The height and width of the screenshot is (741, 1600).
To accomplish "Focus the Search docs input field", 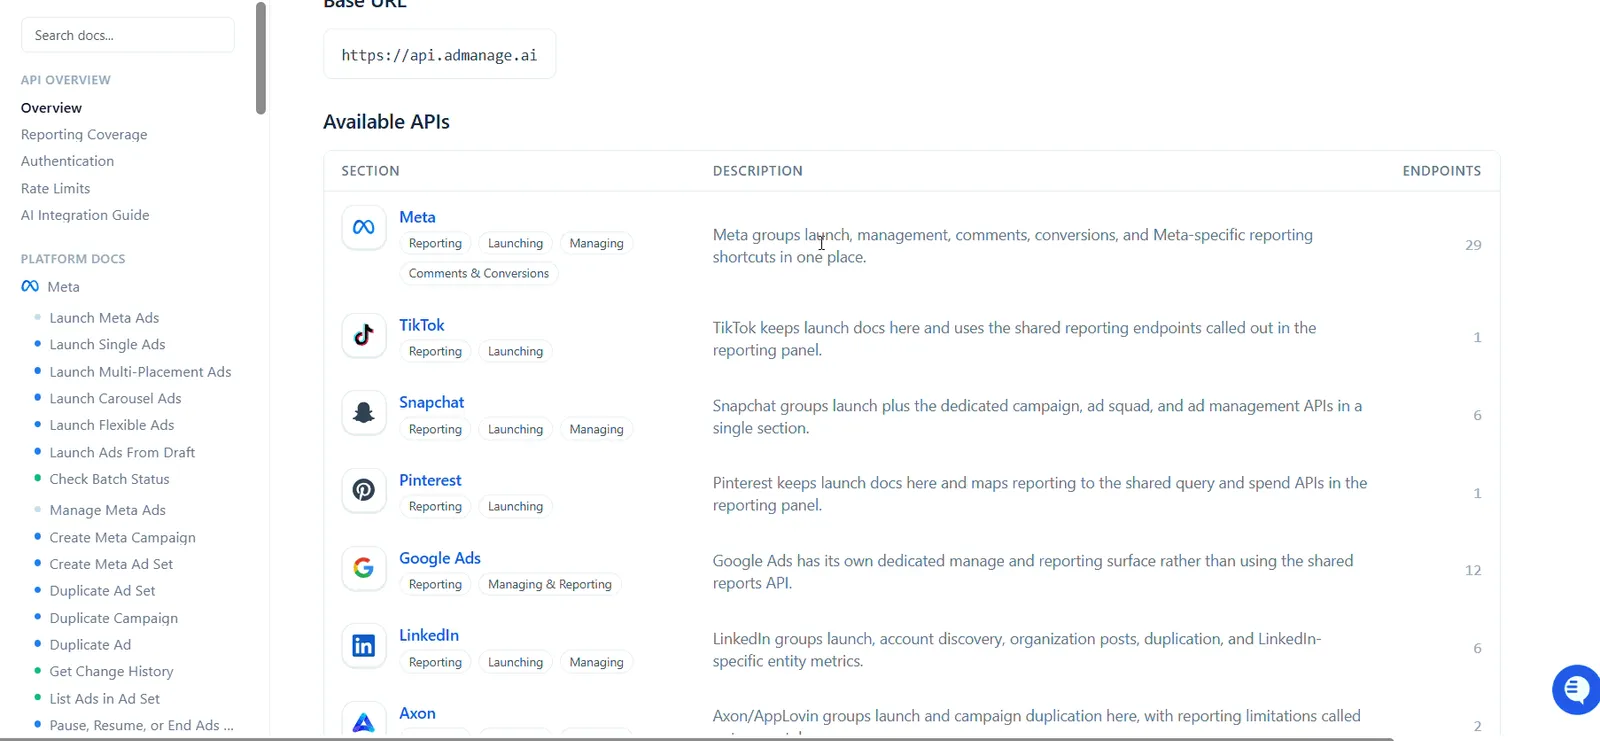I will tap(128, 35).
